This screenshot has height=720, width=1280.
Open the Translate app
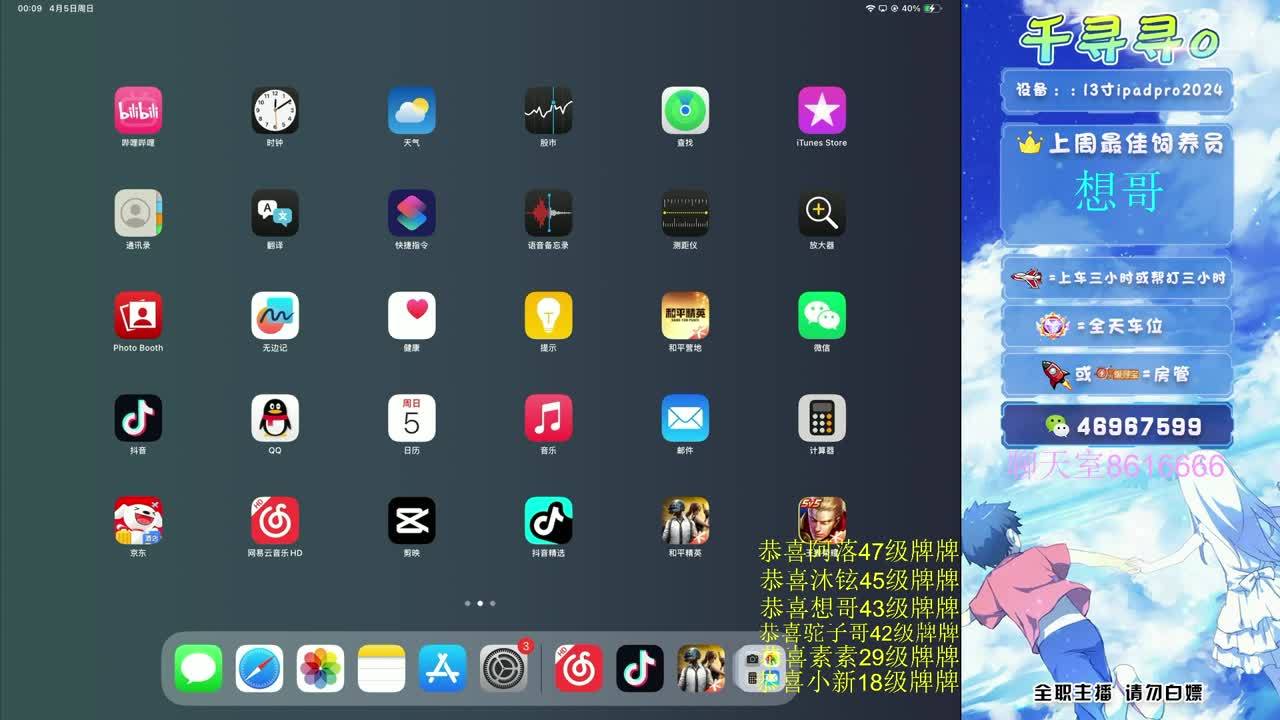pos(275,213)
